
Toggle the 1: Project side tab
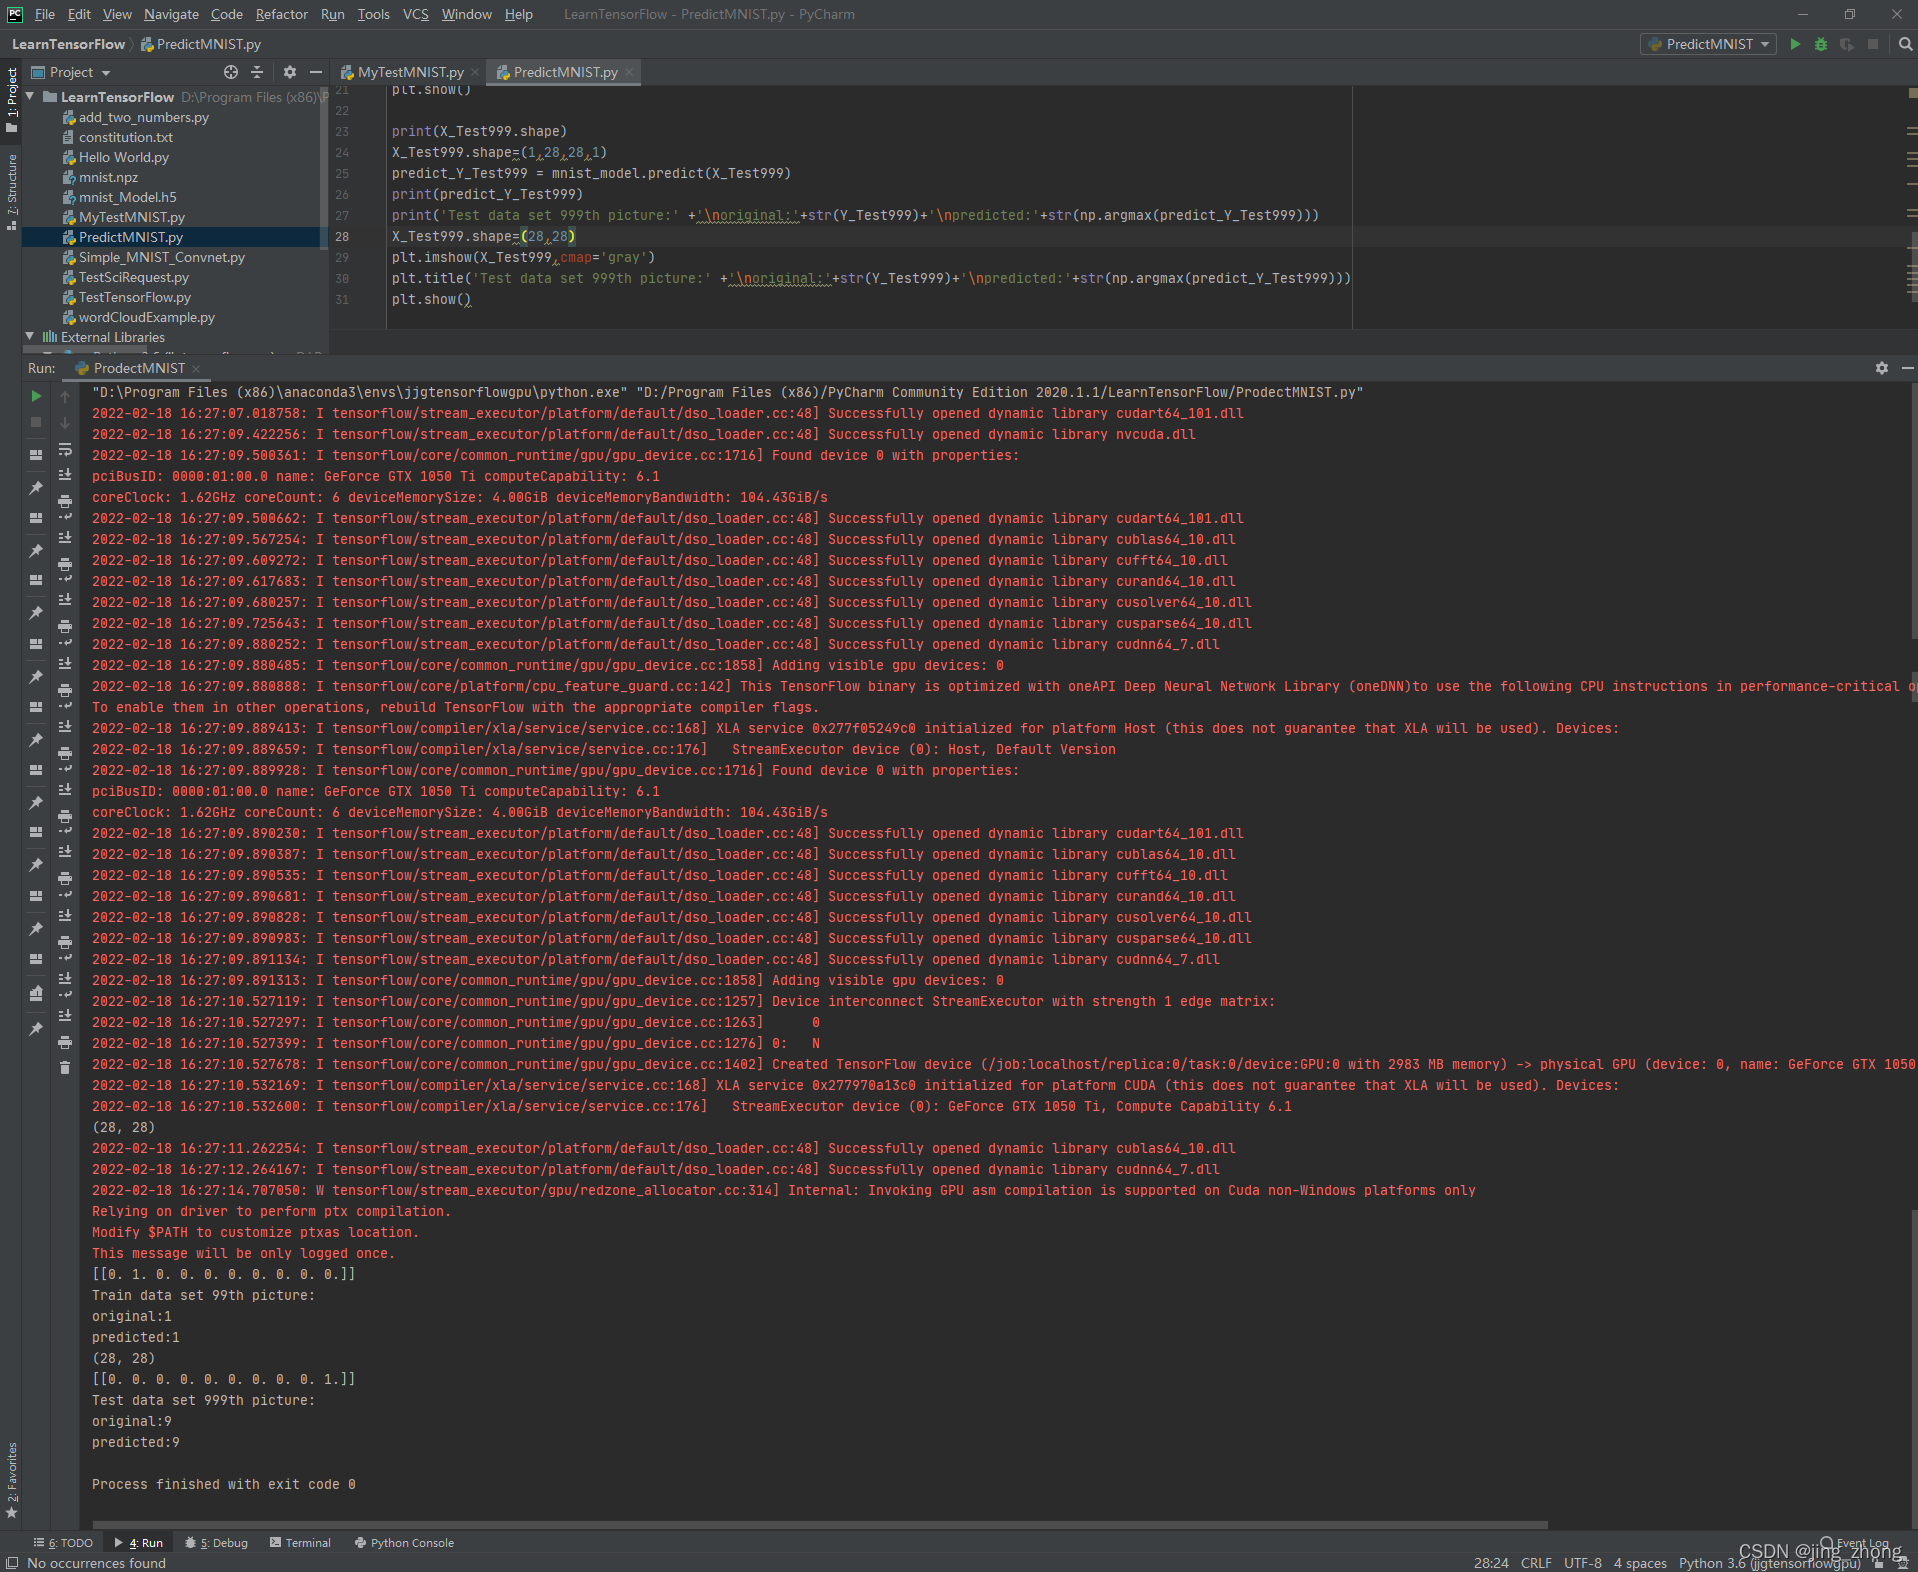pyautogui.click(x=12, y=100)
